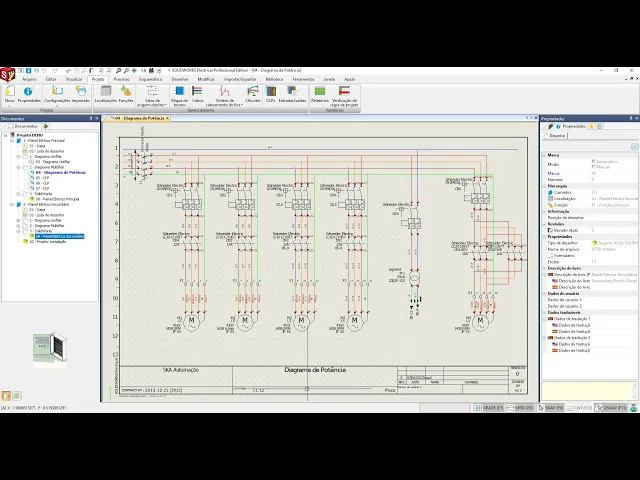Toggle ORTO (F8) in status bar
Image resolution: width=640 pixels, height=480 pixels.
tap(520, 408)
